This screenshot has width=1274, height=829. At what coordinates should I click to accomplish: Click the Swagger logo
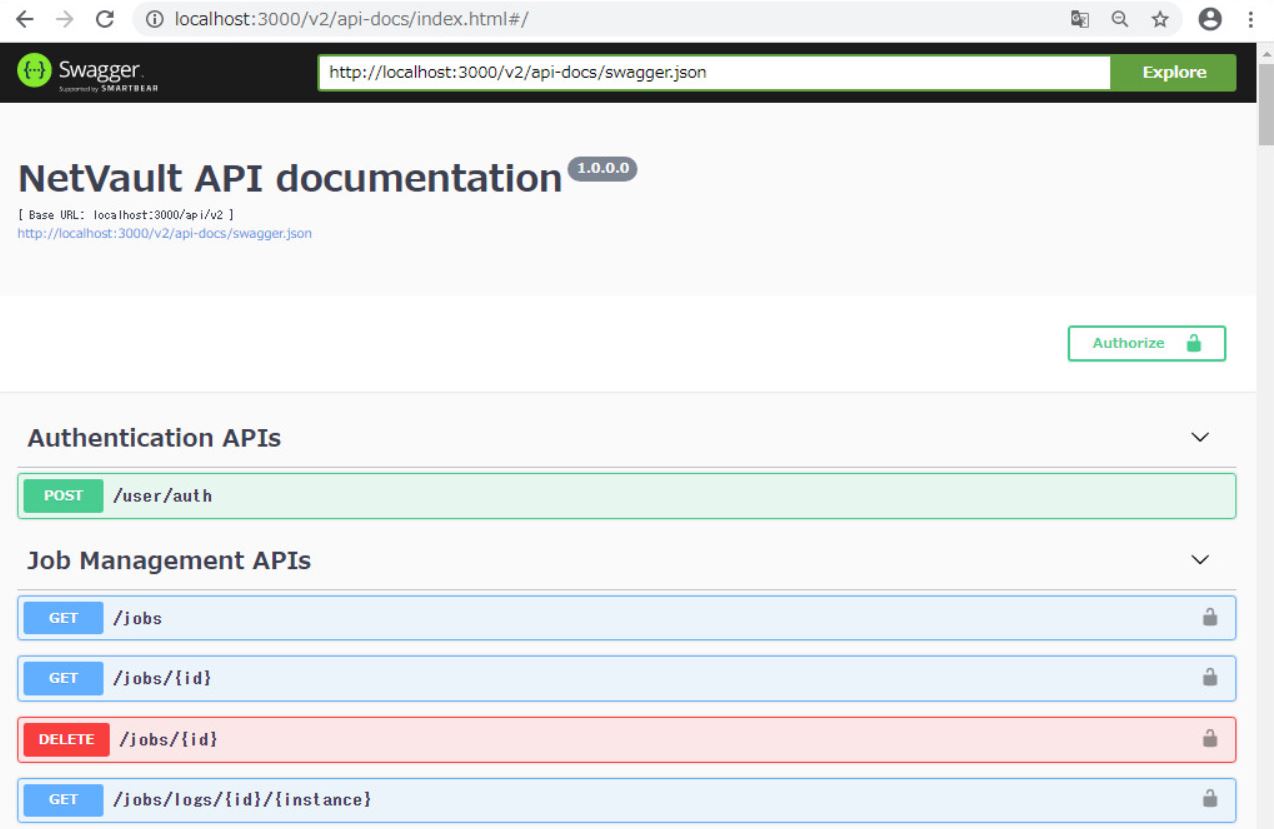click(88, 72)
